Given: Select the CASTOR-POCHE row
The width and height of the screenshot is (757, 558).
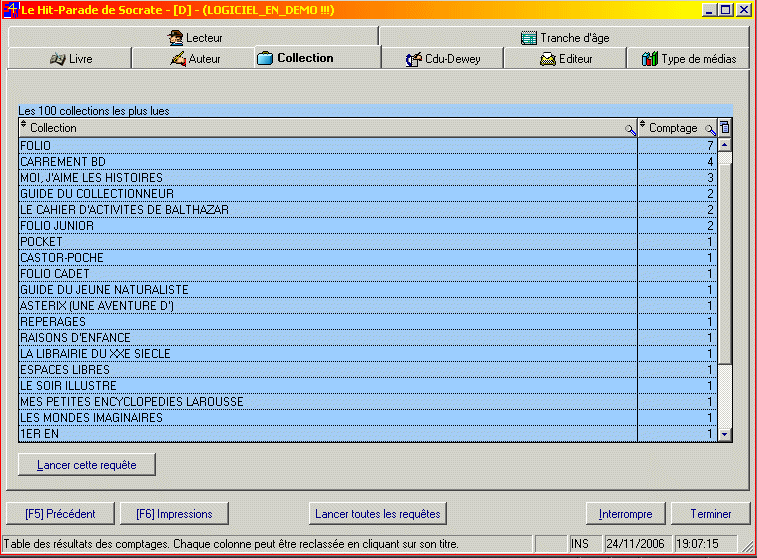Looking at the screenshot, I should (367, 257).
